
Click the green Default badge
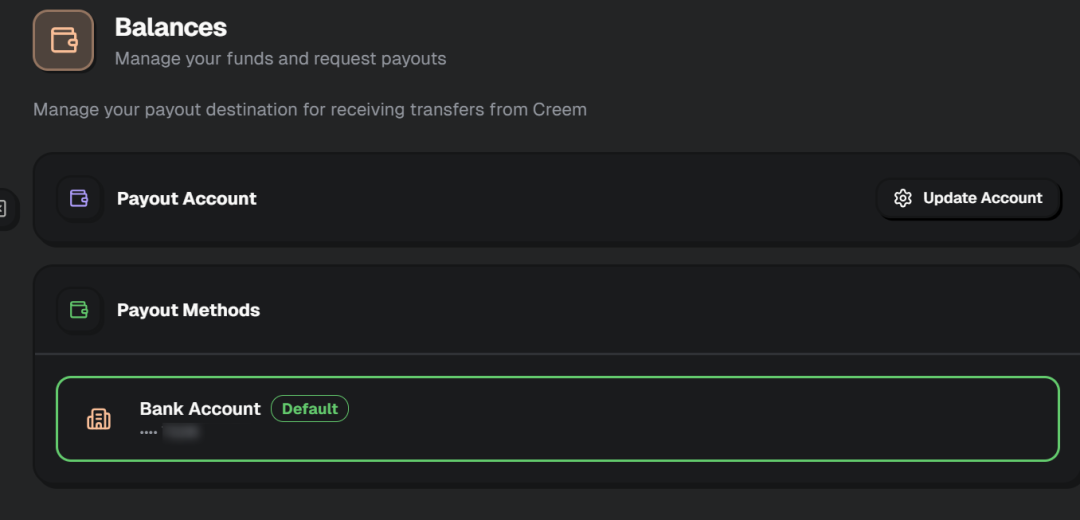pyautogui.click(x=309, y=409)
